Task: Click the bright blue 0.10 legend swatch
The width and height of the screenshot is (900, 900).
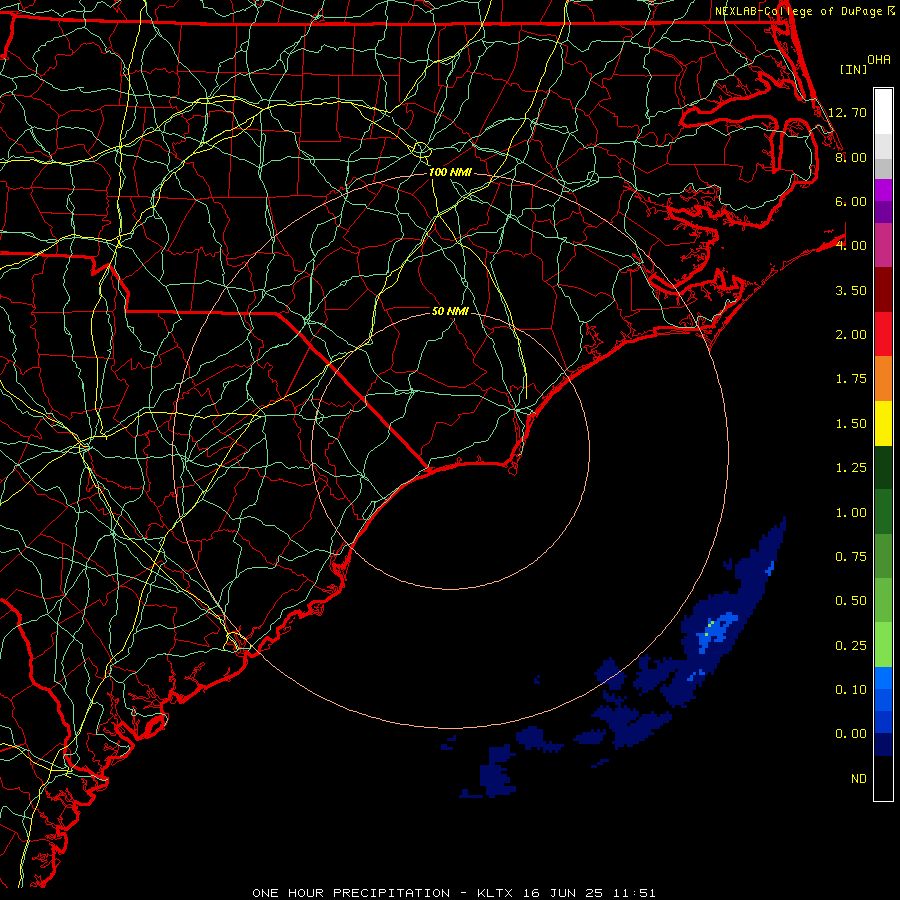Action: [883, 678]
